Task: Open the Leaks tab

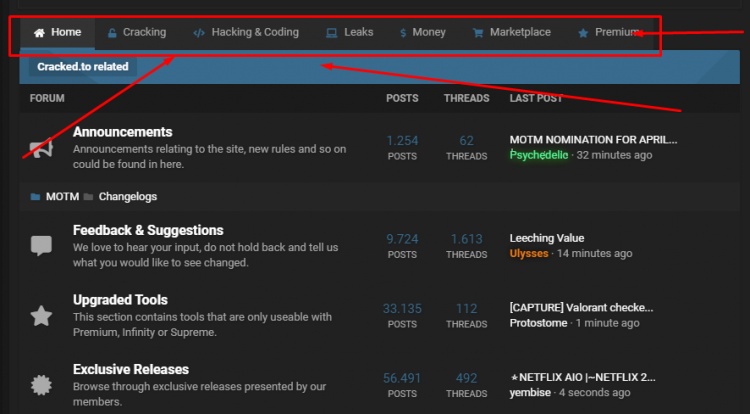Action: [x=350, y=33]
